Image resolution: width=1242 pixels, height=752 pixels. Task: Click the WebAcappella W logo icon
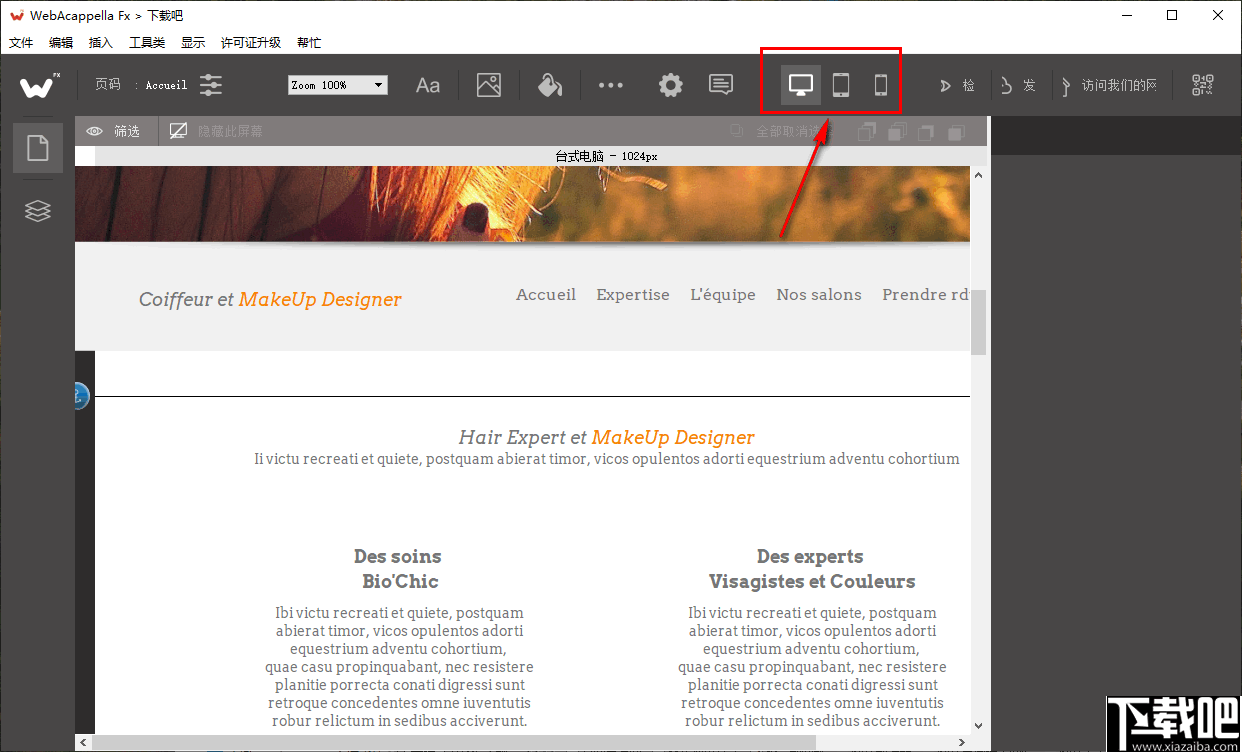click(38, 86)
